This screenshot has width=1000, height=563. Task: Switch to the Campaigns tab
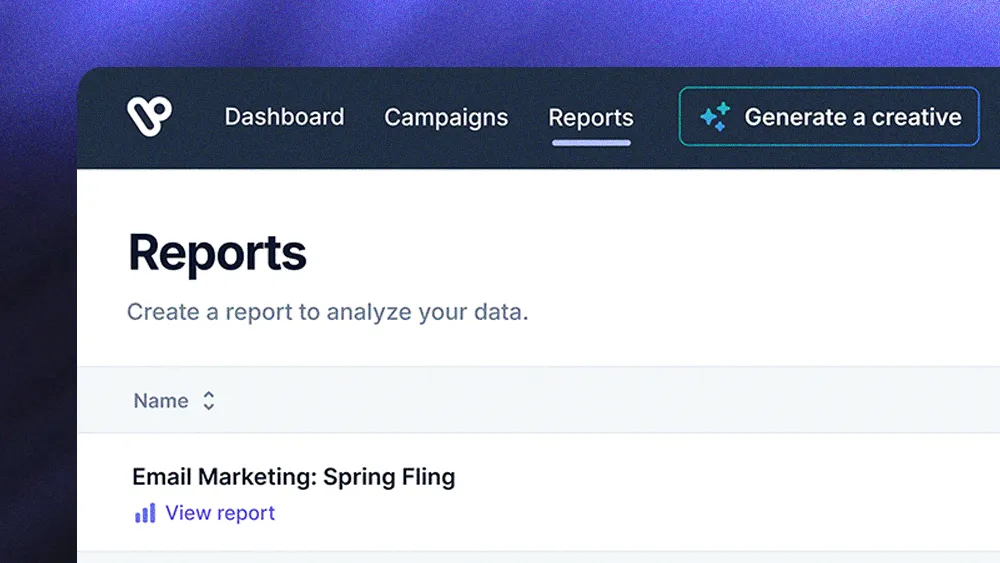point(446,117)
